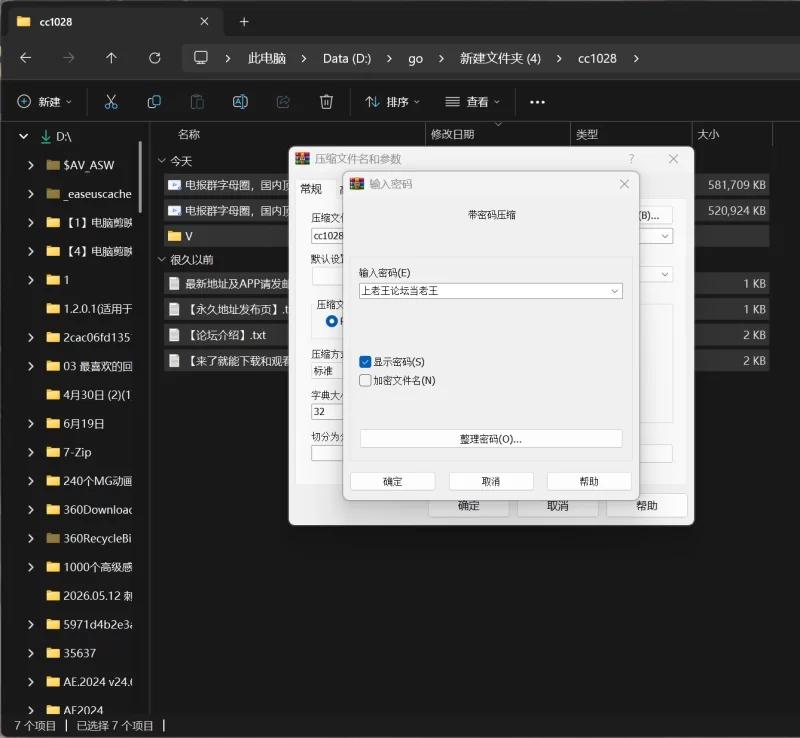Click the rename icon in toolbar
The width and height of the screenshot is (800, 738).
[x=240, y=102]
